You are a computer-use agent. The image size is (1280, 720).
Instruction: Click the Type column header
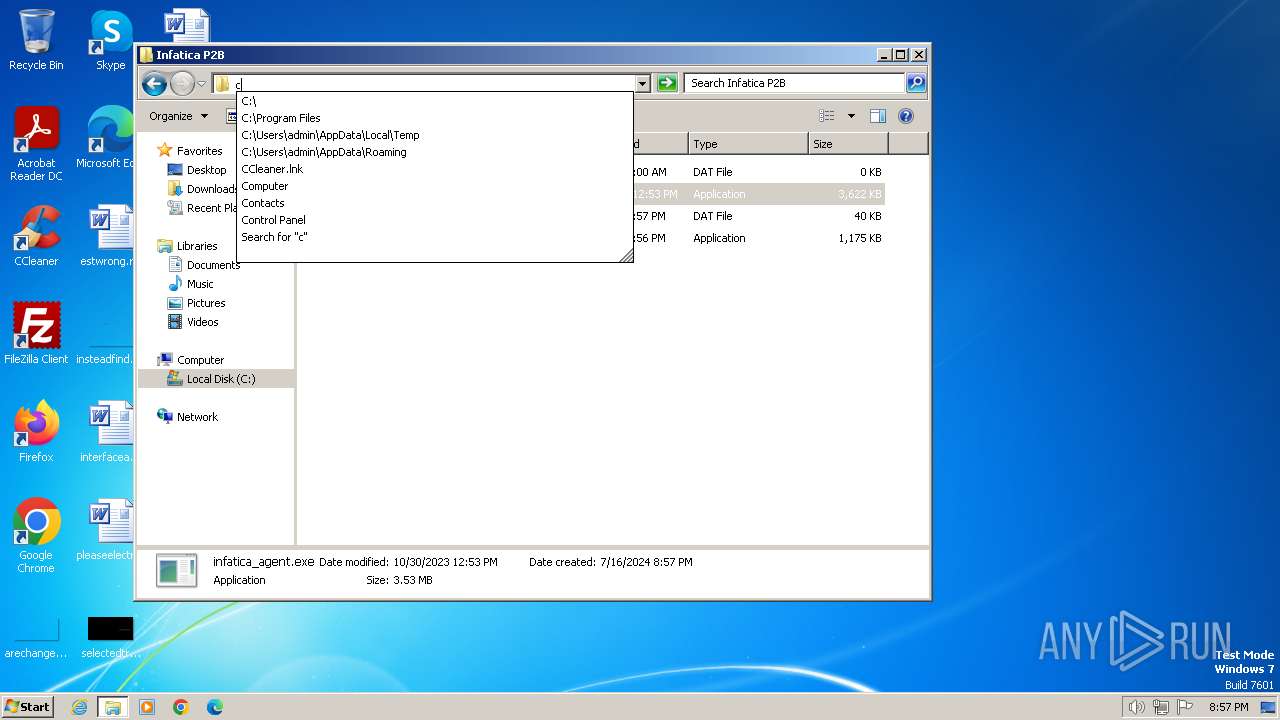(748, 144)
